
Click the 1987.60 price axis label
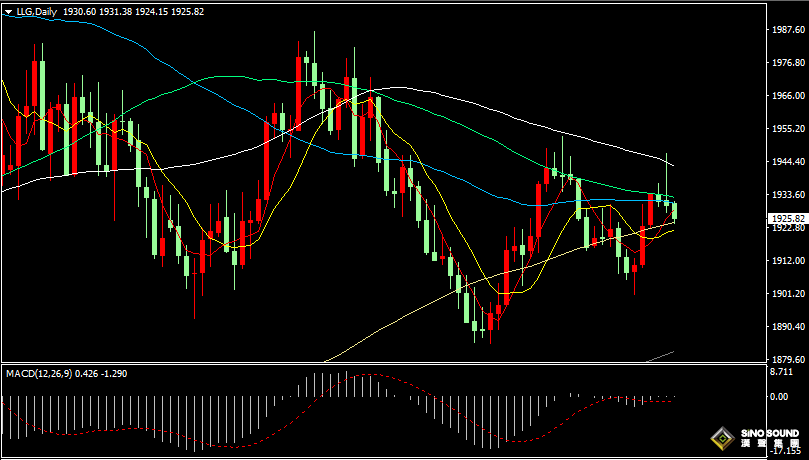(x=788, y=31)
